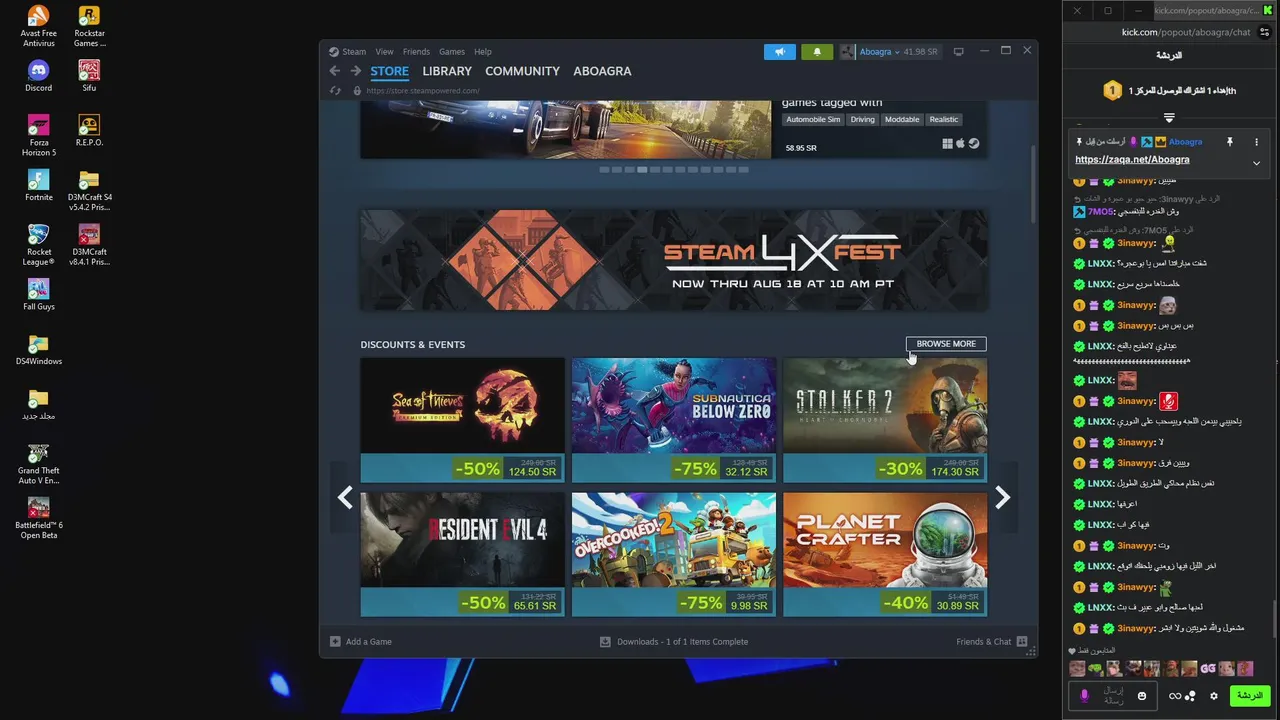
Task: Open the View menu
Action: 384,52
